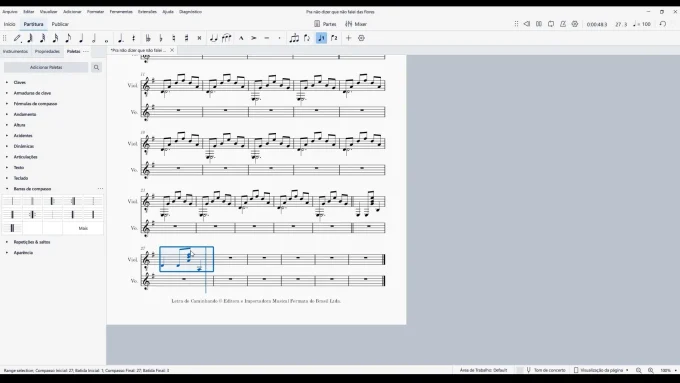Switch to the Publicar tab
This screenshot has width=680, height=383.
point(60,24)
